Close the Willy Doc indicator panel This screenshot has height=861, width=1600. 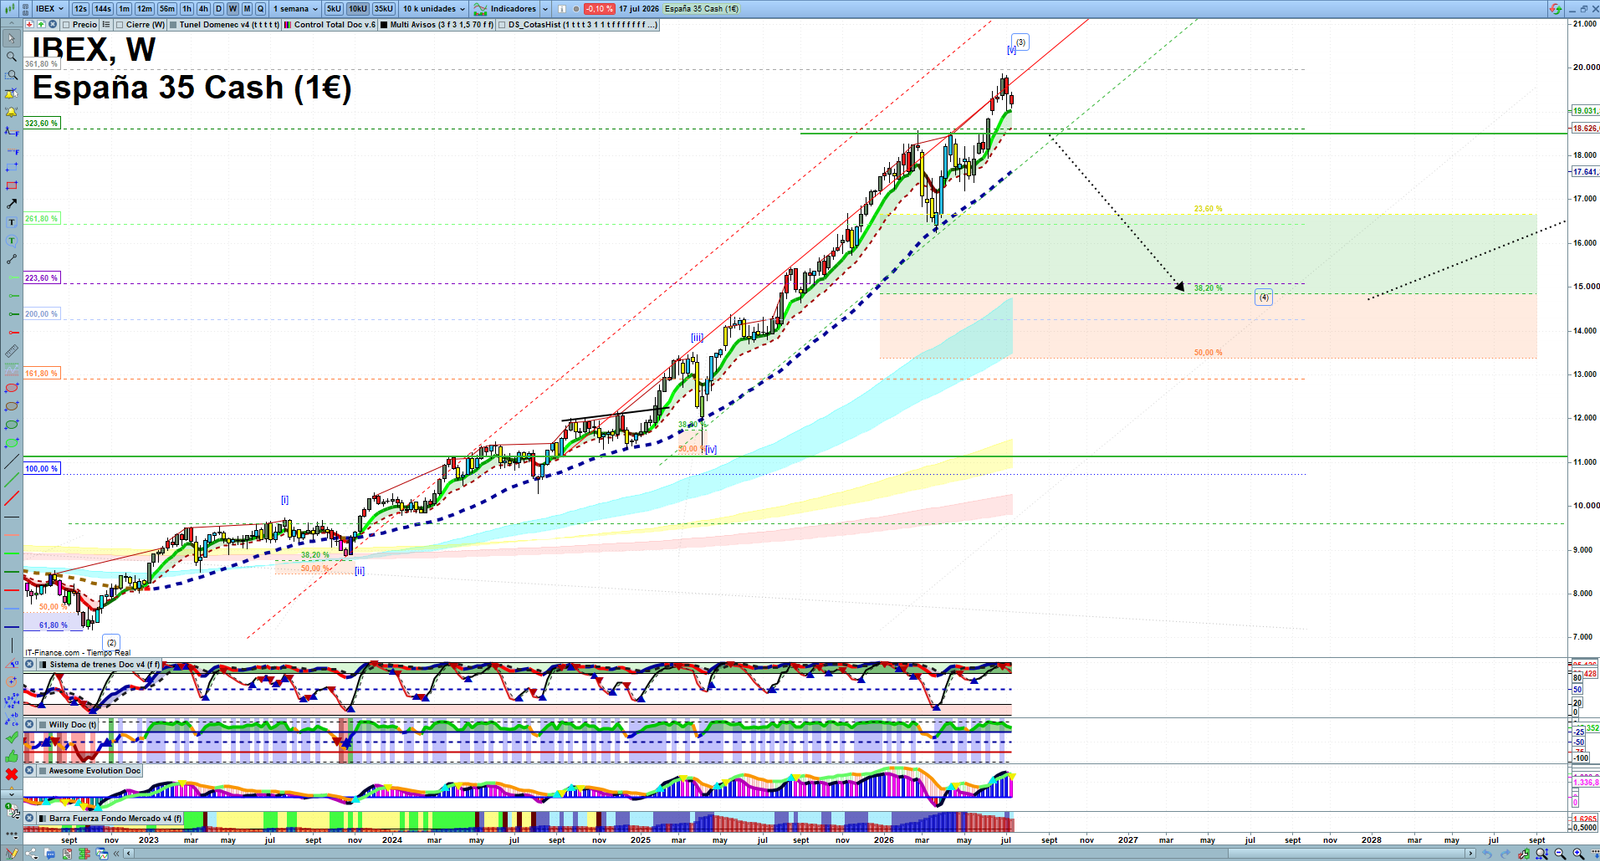point(29,725)
